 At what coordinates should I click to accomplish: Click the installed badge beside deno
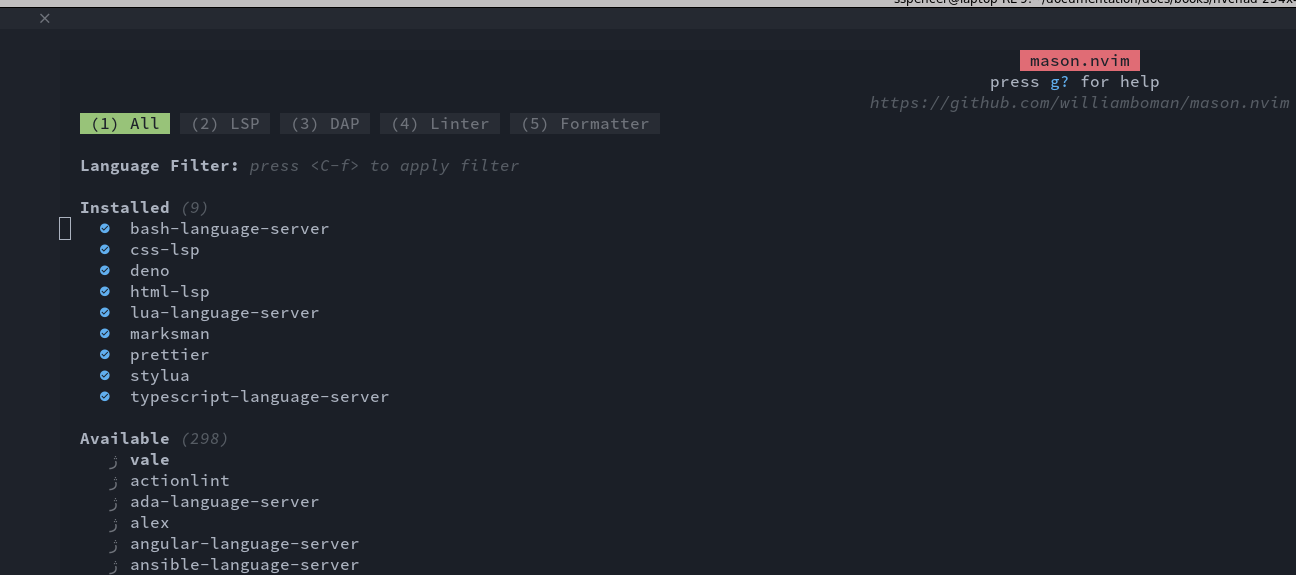click(105, 271)
